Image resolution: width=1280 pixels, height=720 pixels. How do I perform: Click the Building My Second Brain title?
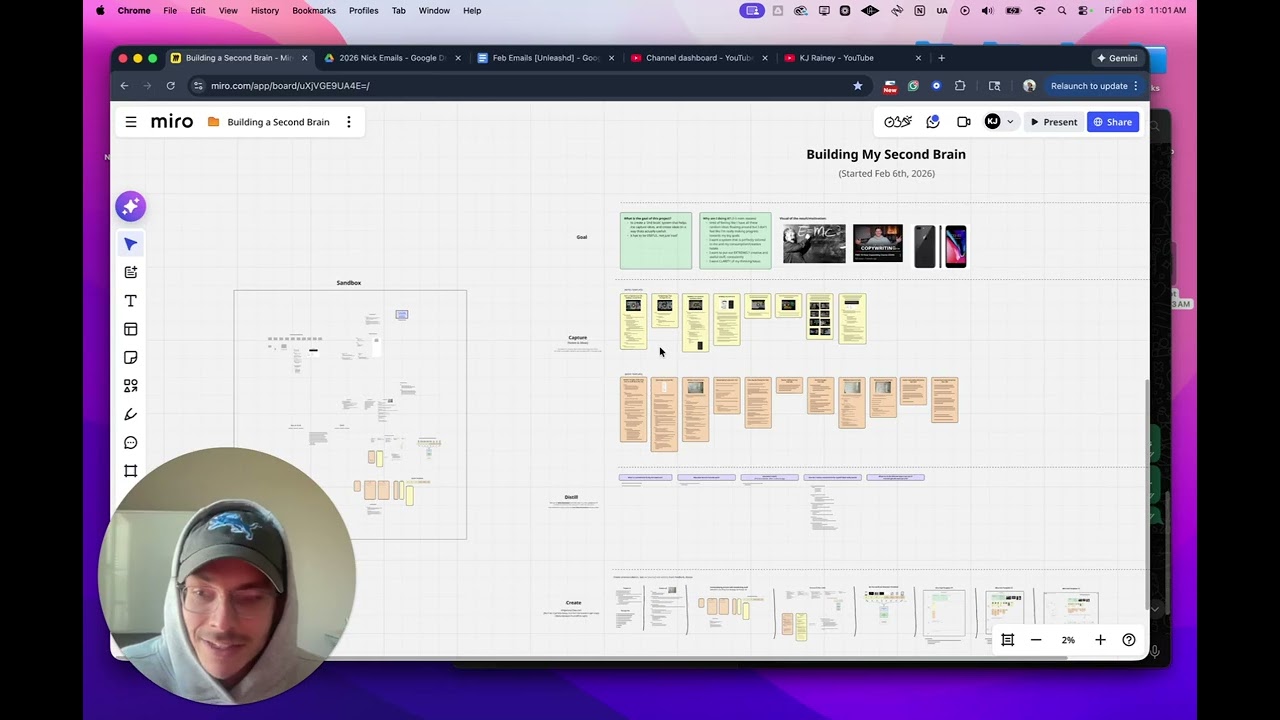(886, 154)
